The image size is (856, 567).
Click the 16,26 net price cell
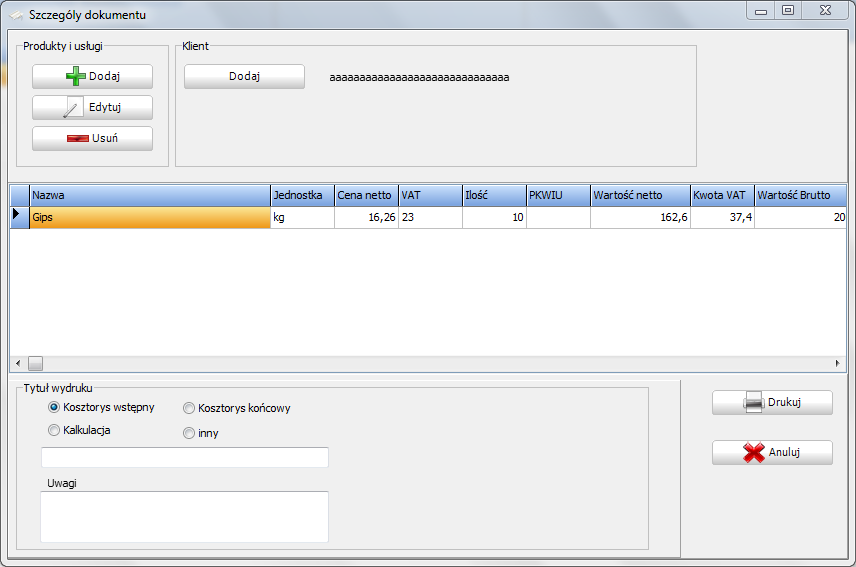(x=366, y=217)
